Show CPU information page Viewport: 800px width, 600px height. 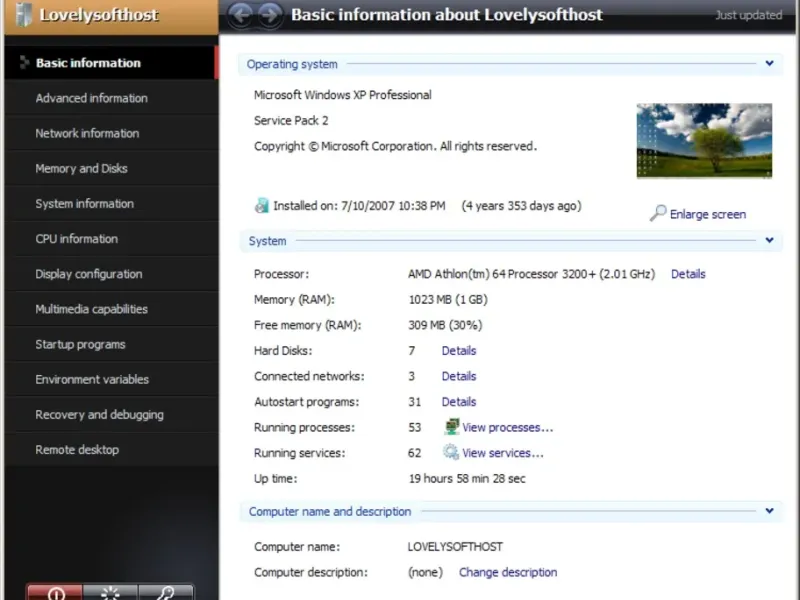(x=111, y=239)
